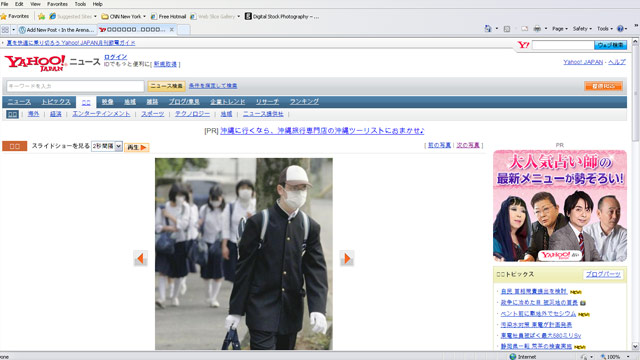Close the Yahoo Japan tab
The height and width of the screenshot is (360, 640).
[172, 29]
